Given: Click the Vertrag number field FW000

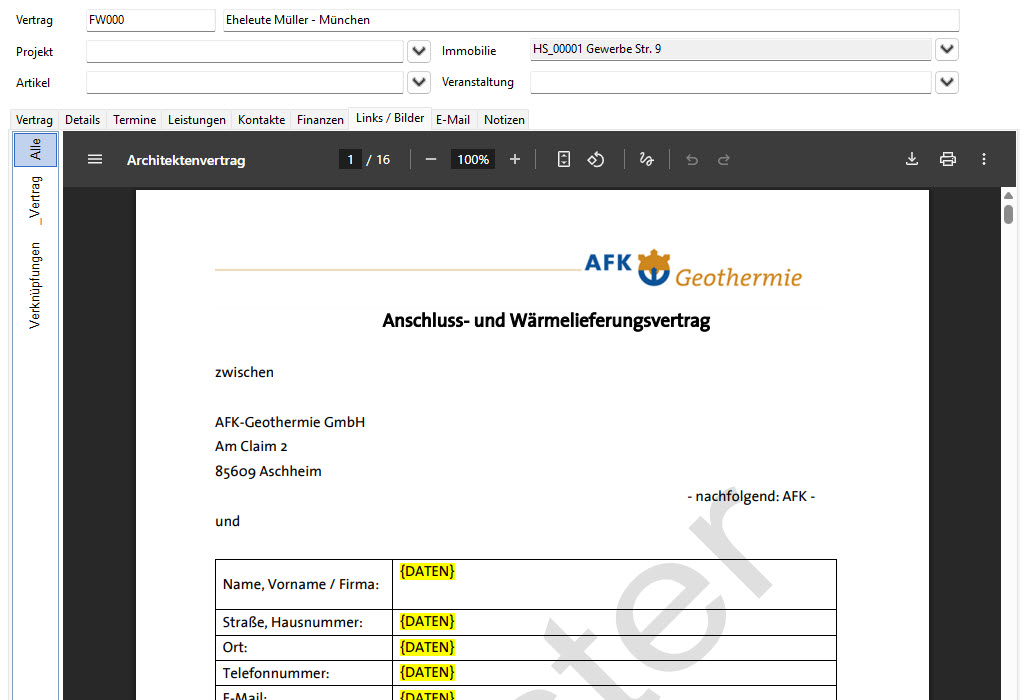Looking at the screenshot, I should click(150, 21).
